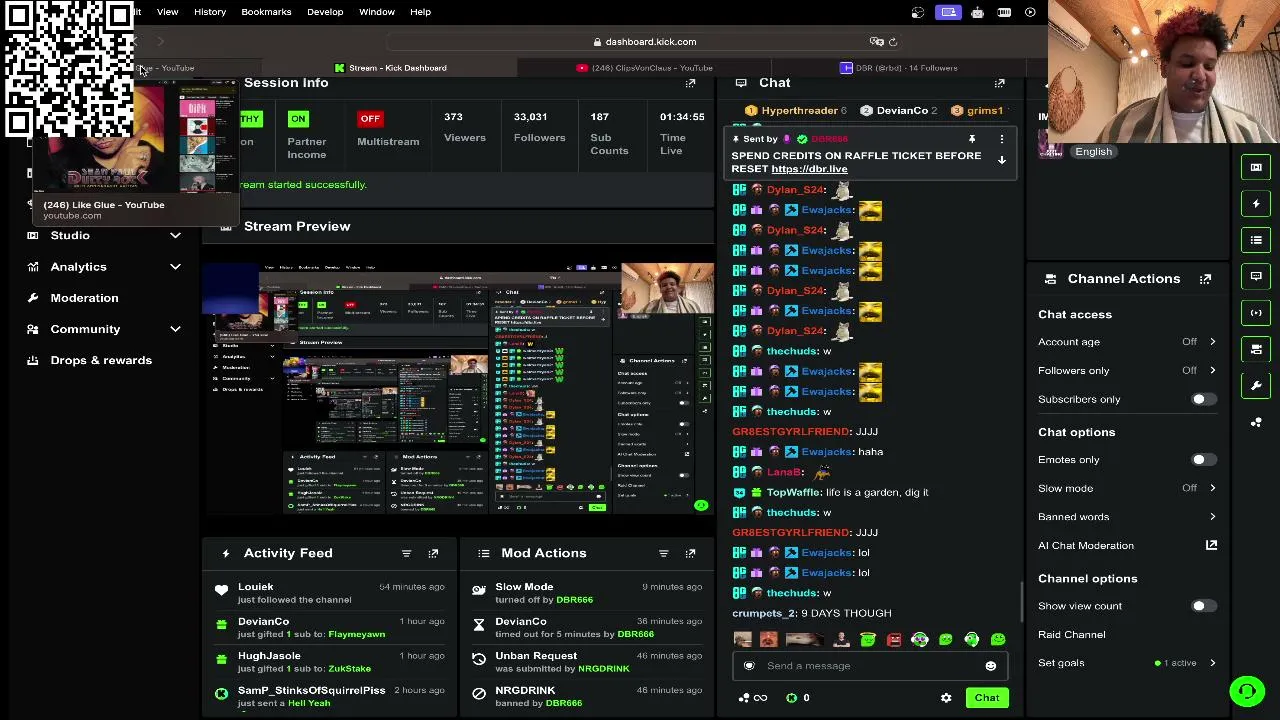Pop out the Channel Actions panel
Screen dimensions: 1280x720
point(1205,279)
